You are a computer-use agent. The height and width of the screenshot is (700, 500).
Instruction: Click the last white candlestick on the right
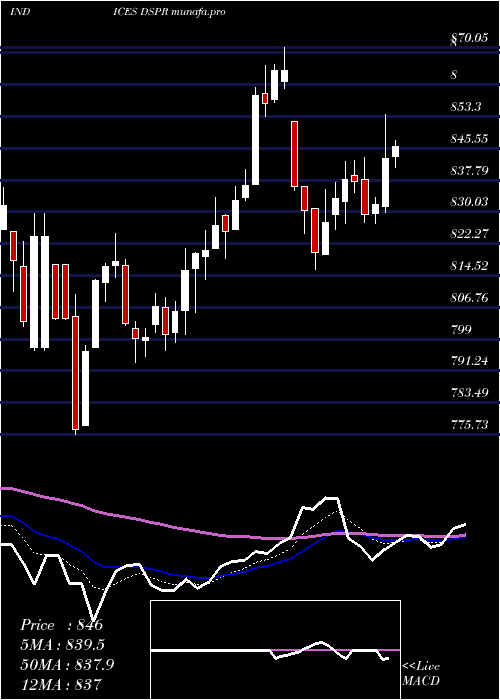395,152
